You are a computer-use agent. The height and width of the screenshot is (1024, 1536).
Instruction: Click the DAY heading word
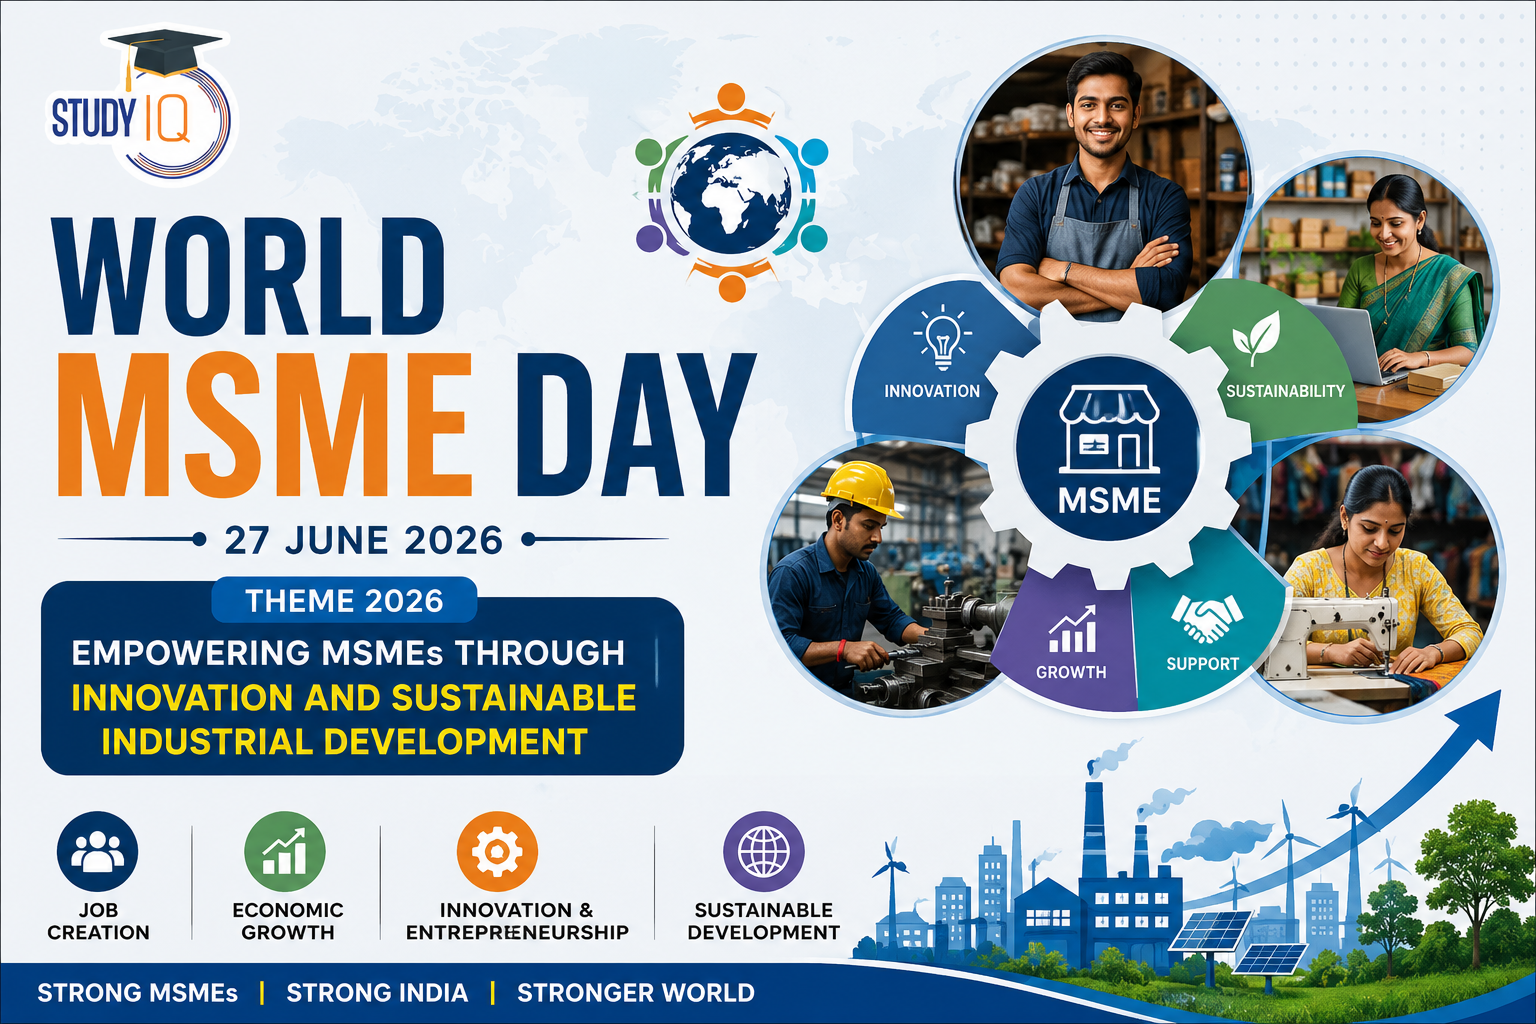(x=634, y=425)
